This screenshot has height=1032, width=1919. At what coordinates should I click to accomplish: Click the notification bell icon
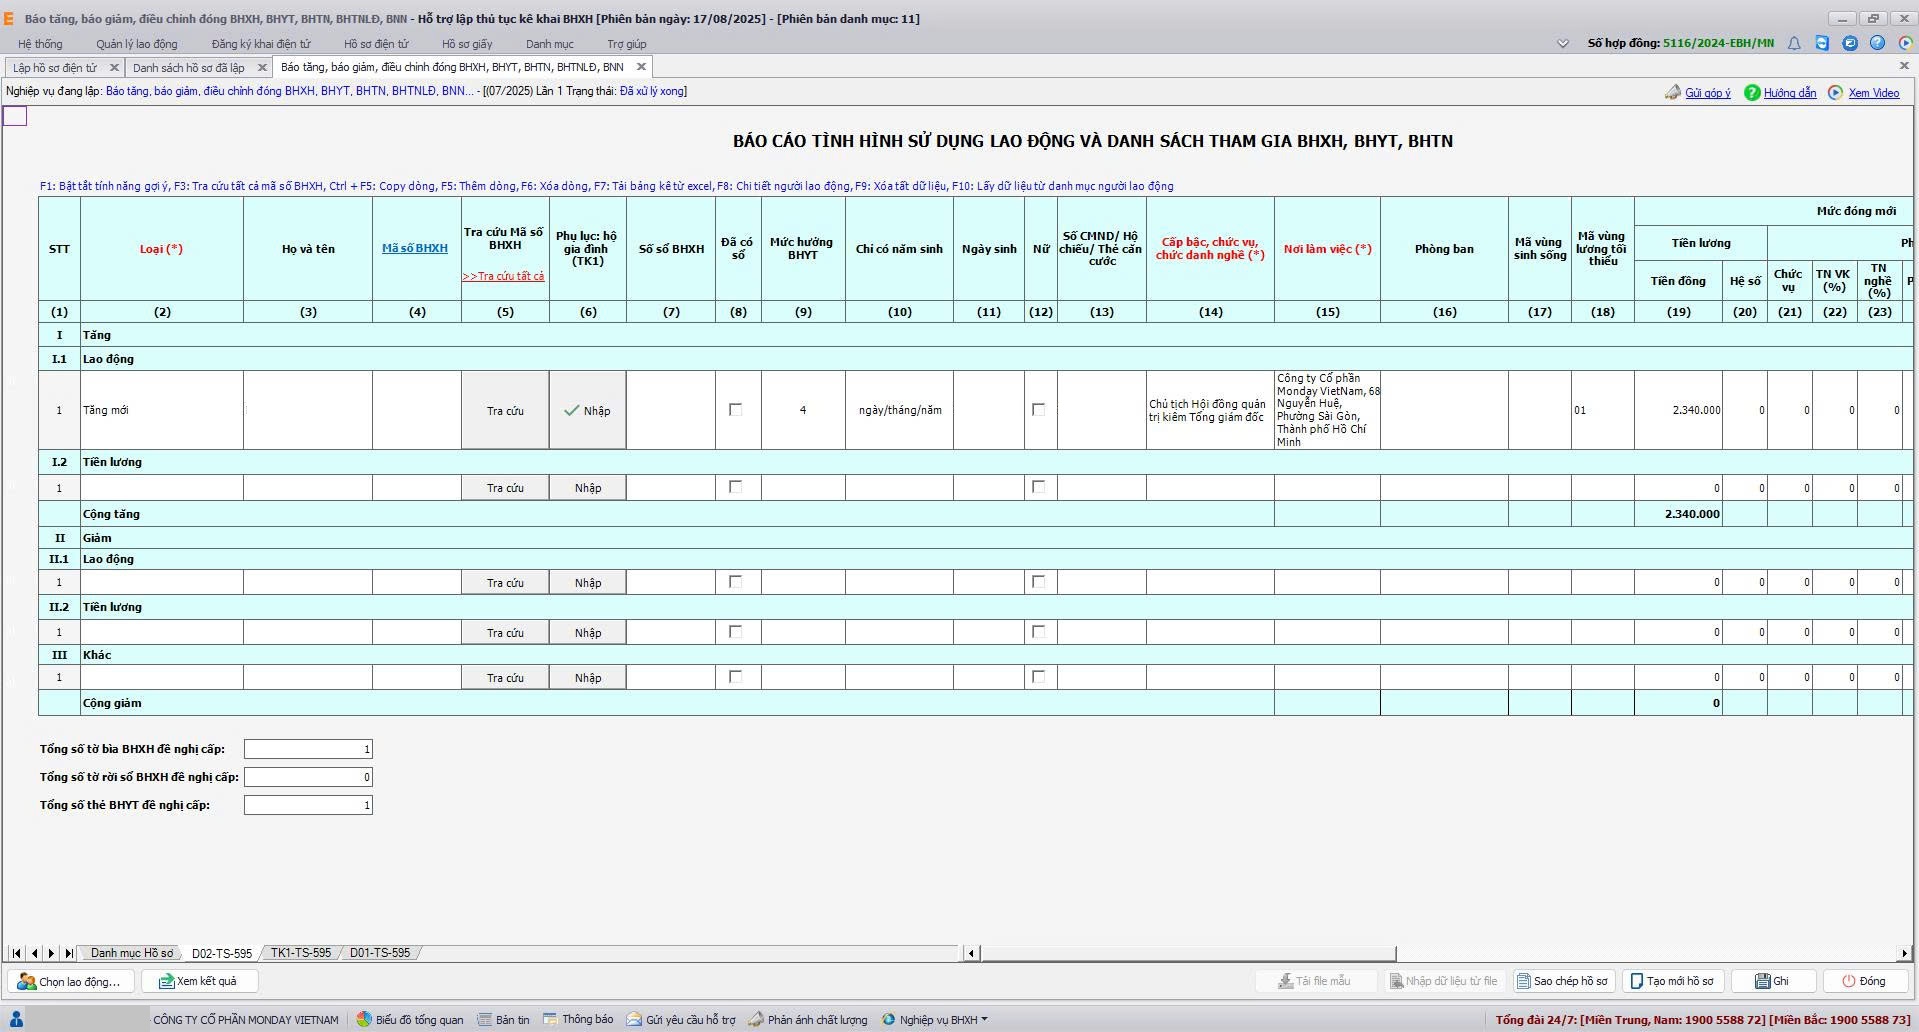(1794, 43)
